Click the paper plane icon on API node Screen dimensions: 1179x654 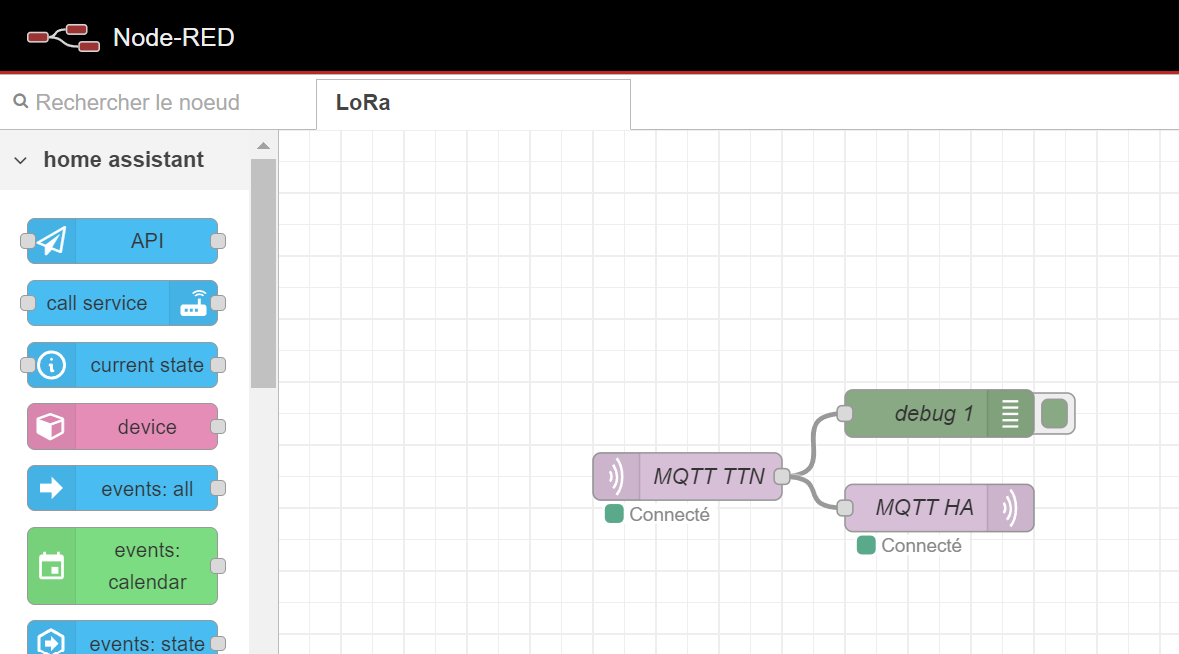pos(52,241)
